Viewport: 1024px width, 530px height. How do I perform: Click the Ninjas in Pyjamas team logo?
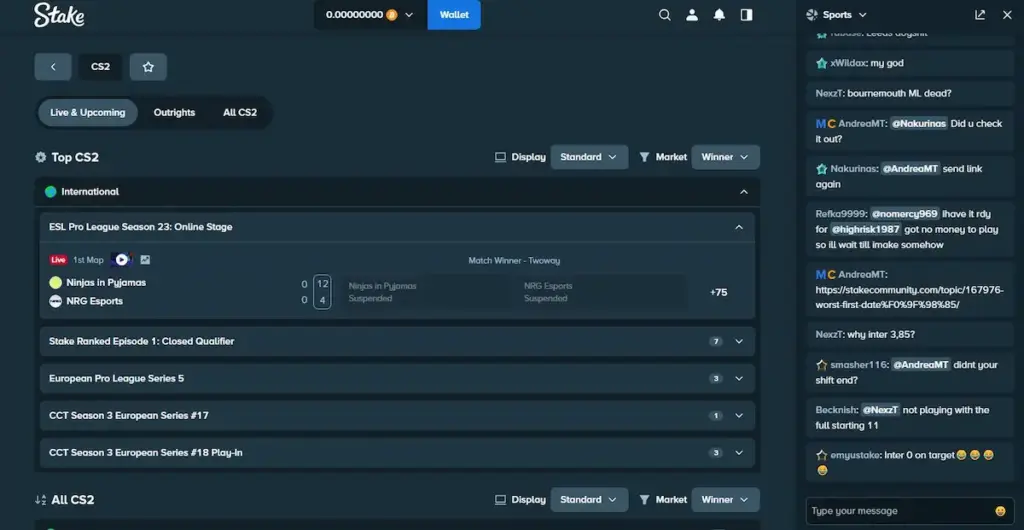point(56,283)
